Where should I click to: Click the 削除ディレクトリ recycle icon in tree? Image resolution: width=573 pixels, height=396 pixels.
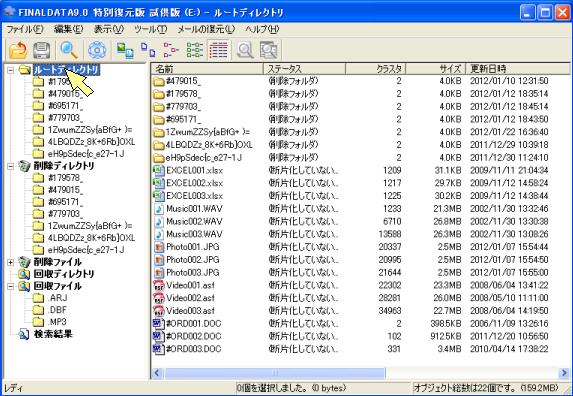[24, 166]
